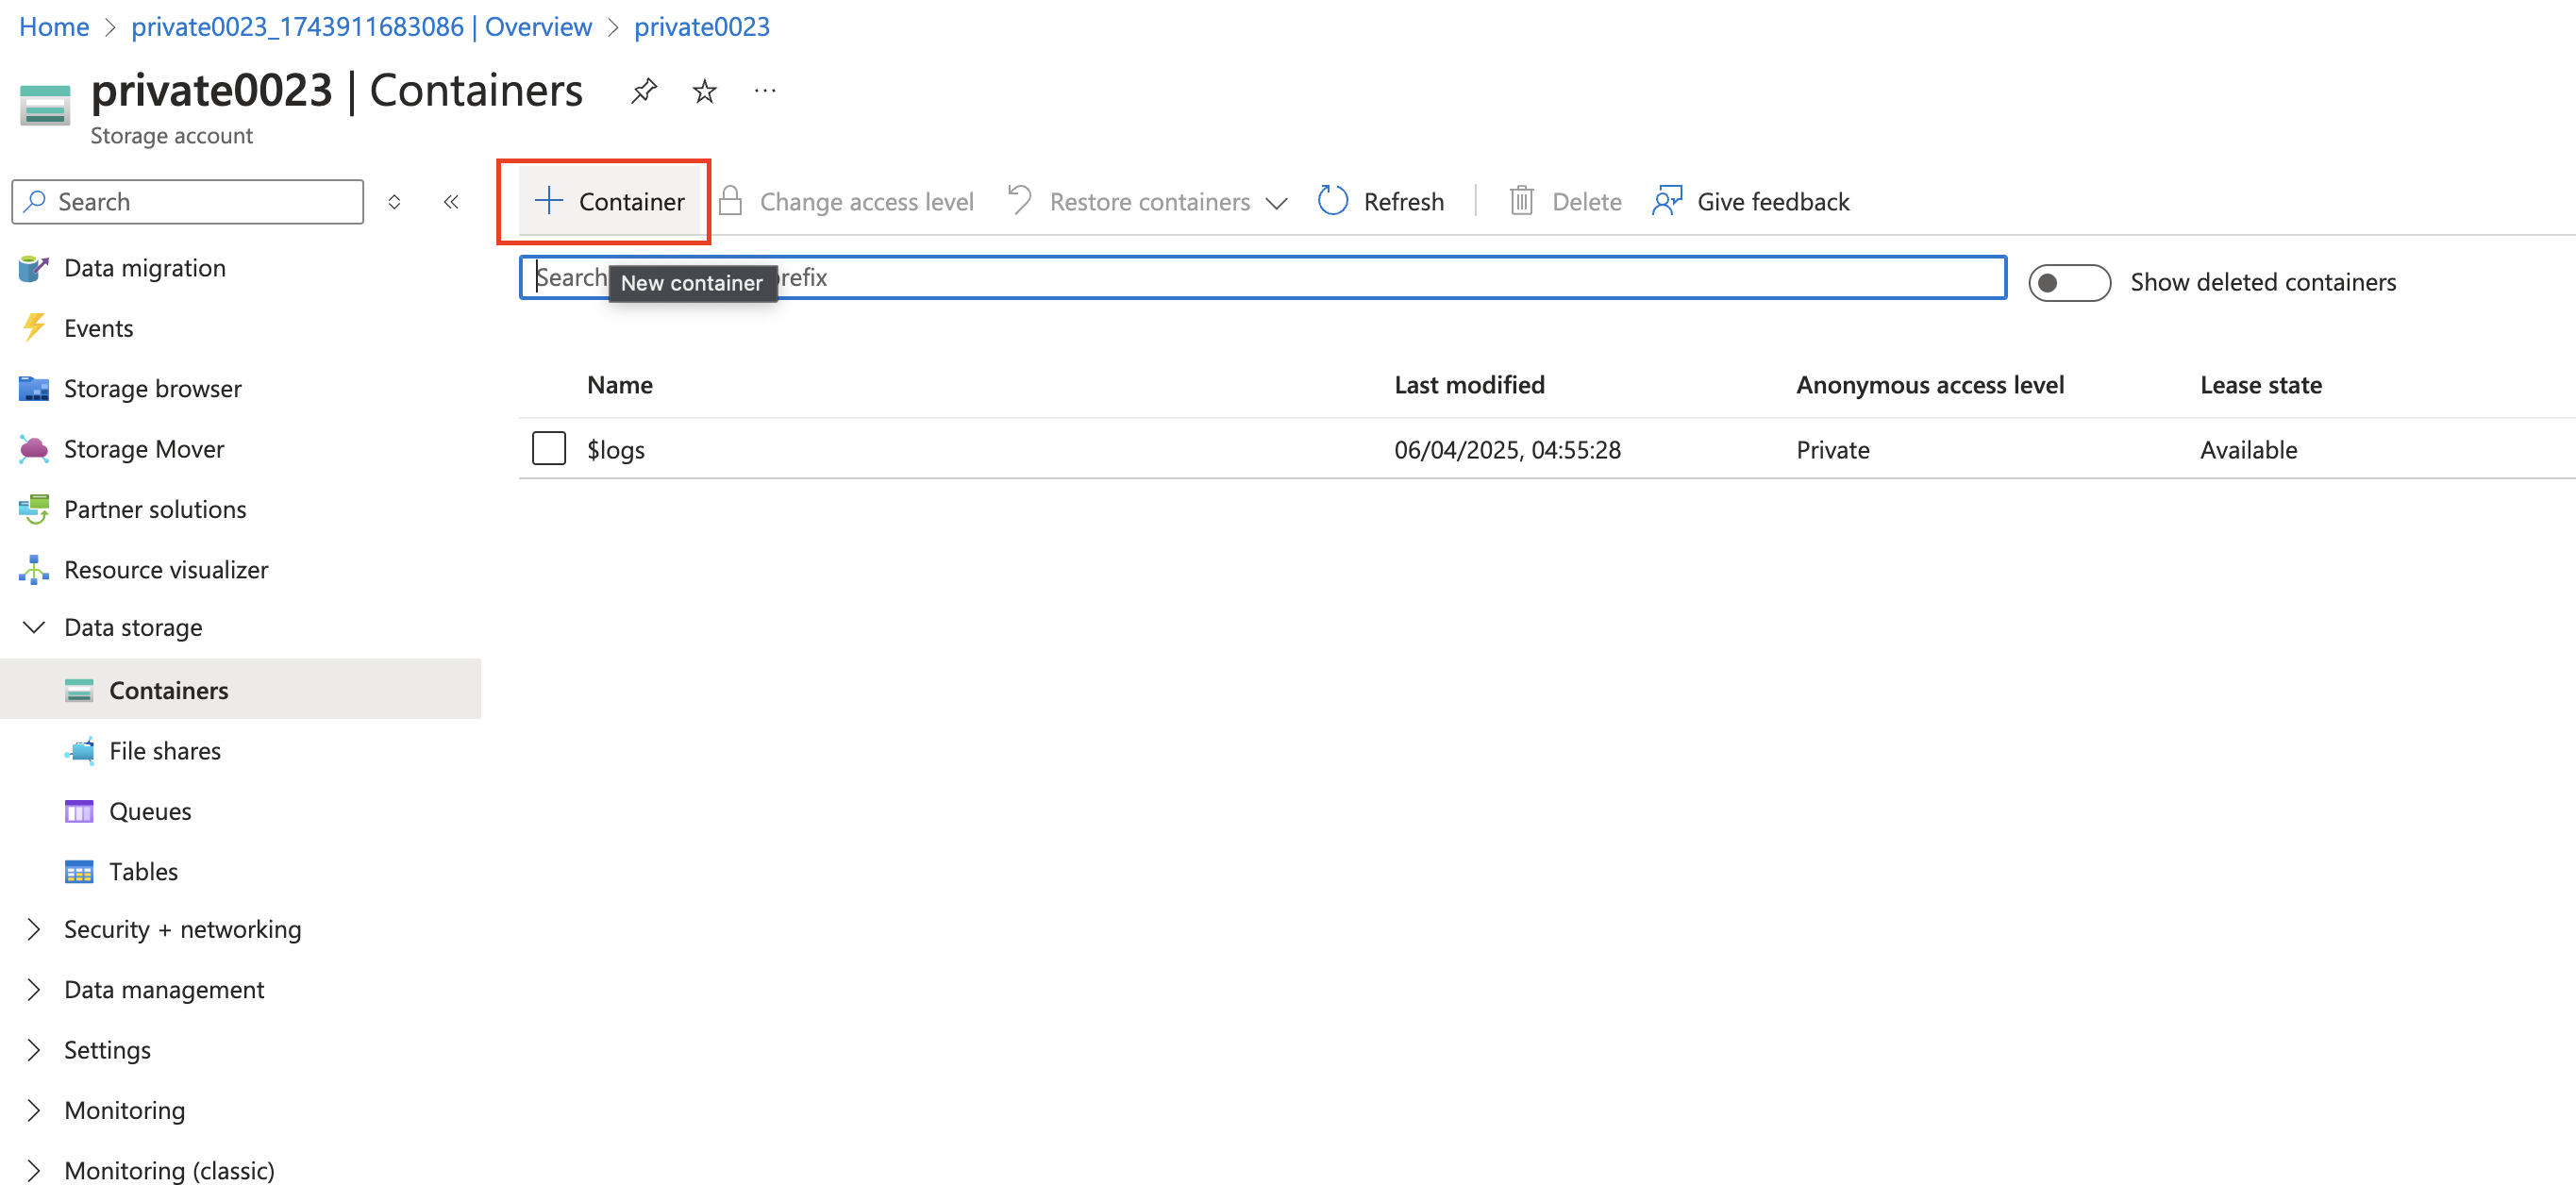
Task: Click the Resource visualizer icon
Action: click(33, 569)
